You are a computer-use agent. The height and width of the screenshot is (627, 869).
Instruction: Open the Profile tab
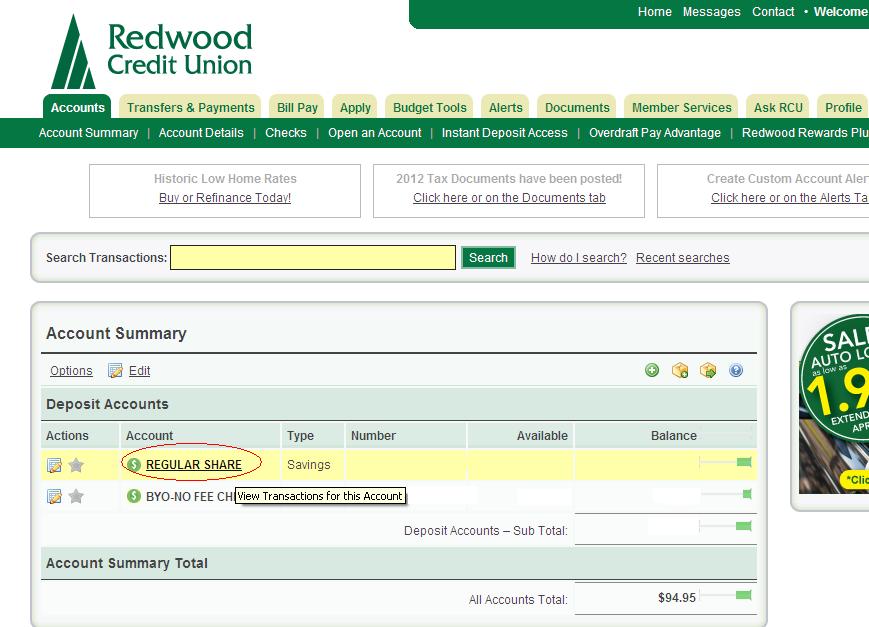coord(843,107)
